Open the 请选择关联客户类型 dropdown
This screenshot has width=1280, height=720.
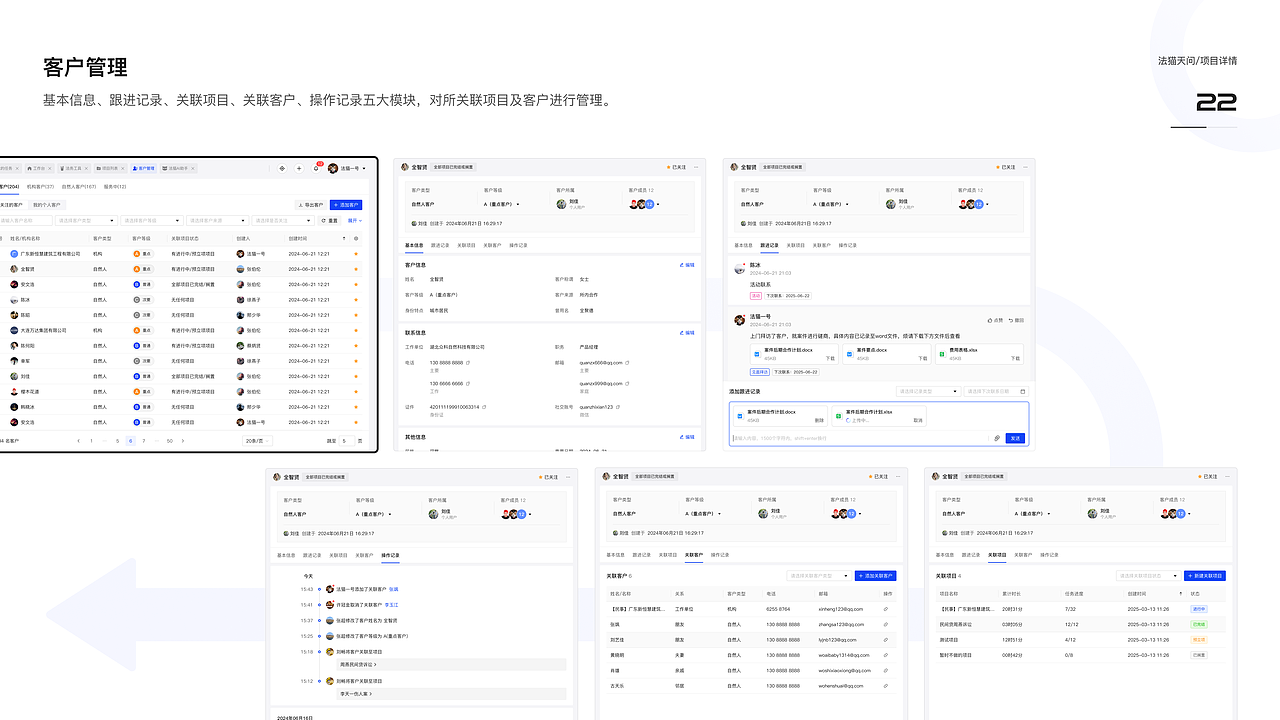[x=819, y=575]
